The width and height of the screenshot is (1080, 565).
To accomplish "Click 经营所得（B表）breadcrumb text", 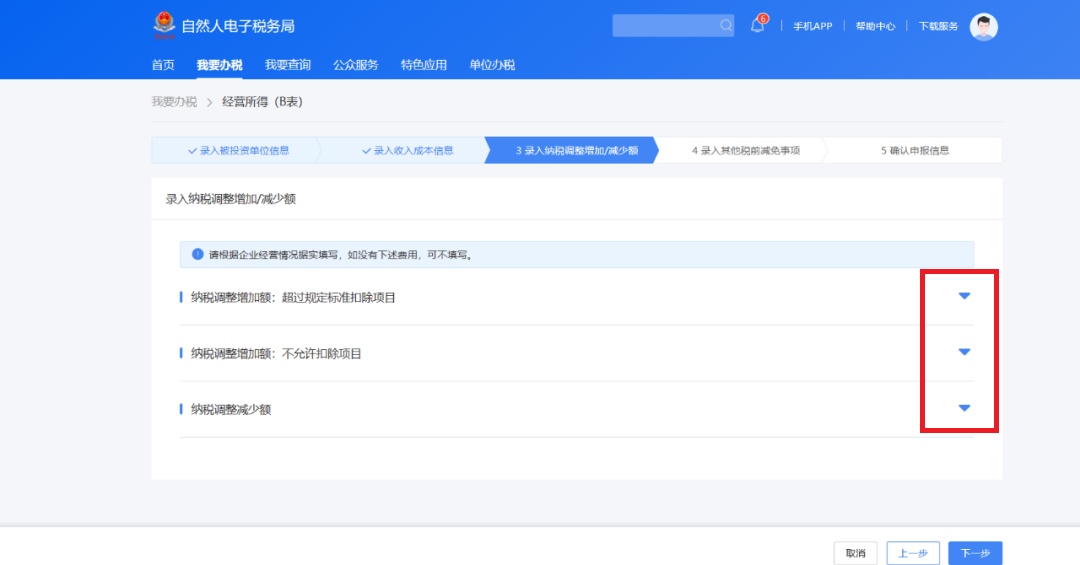I will (x=262, y=102).
